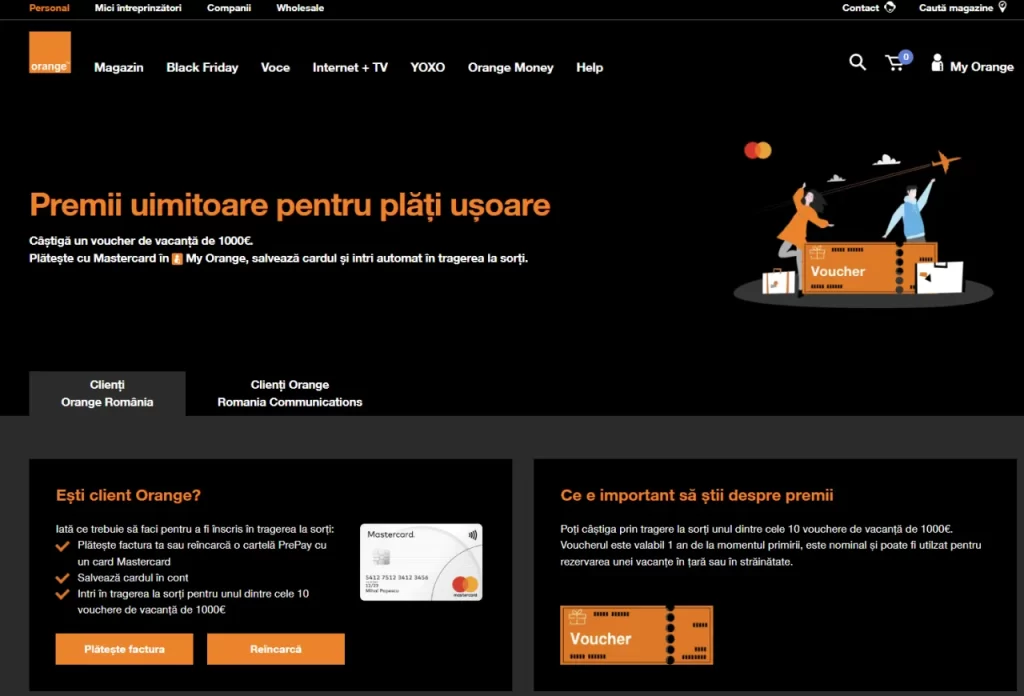Screen dimensions: 1024x696
Task: Click the chat bubble icon next to Contact
Action: [888, 8]
